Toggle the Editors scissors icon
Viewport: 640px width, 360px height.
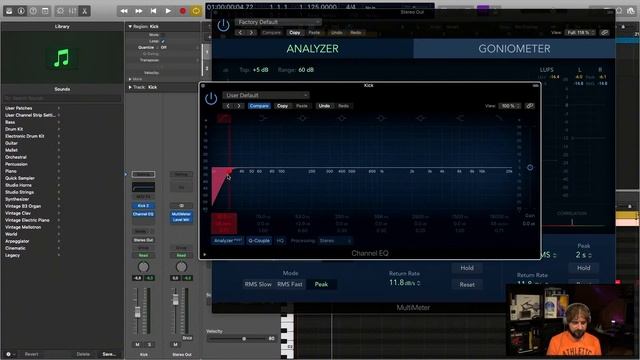click(x=84, y=11)
